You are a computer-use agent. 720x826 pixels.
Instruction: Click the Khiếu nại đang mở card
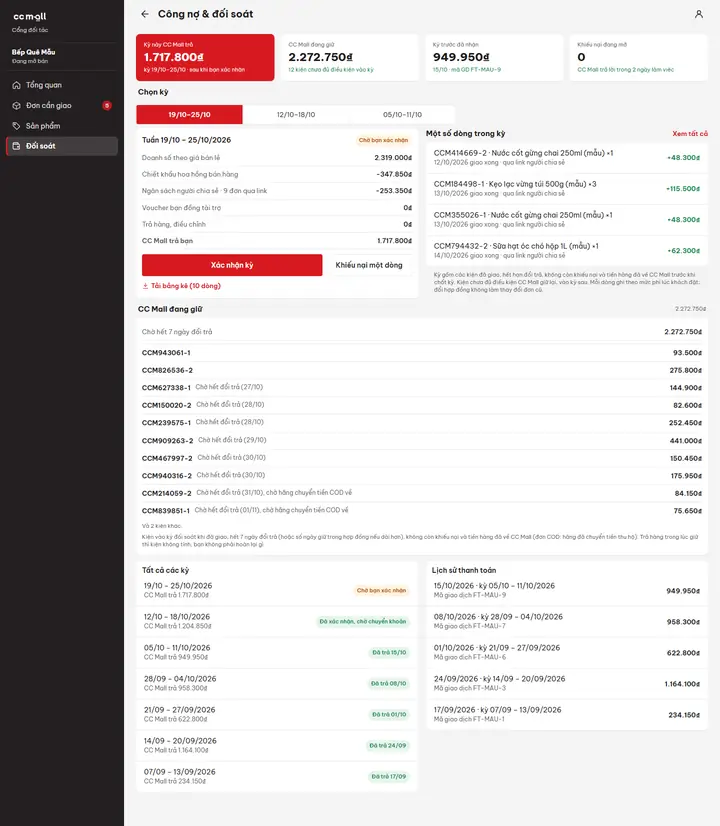click(x=638, y=57)
